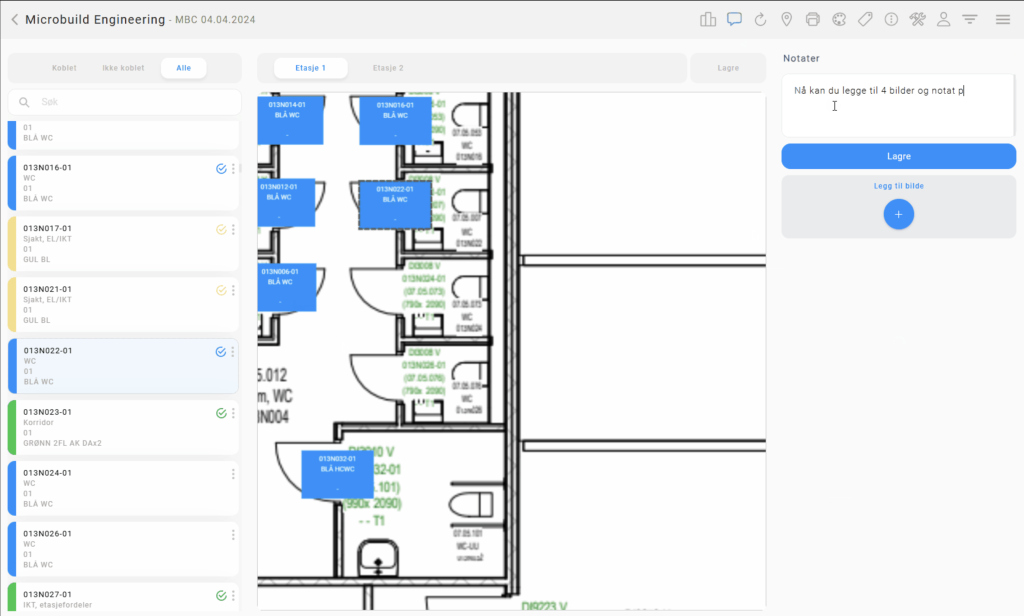
Task: Click the blue 013N006-01 tag on the floor plan
Action: point(287,287)
